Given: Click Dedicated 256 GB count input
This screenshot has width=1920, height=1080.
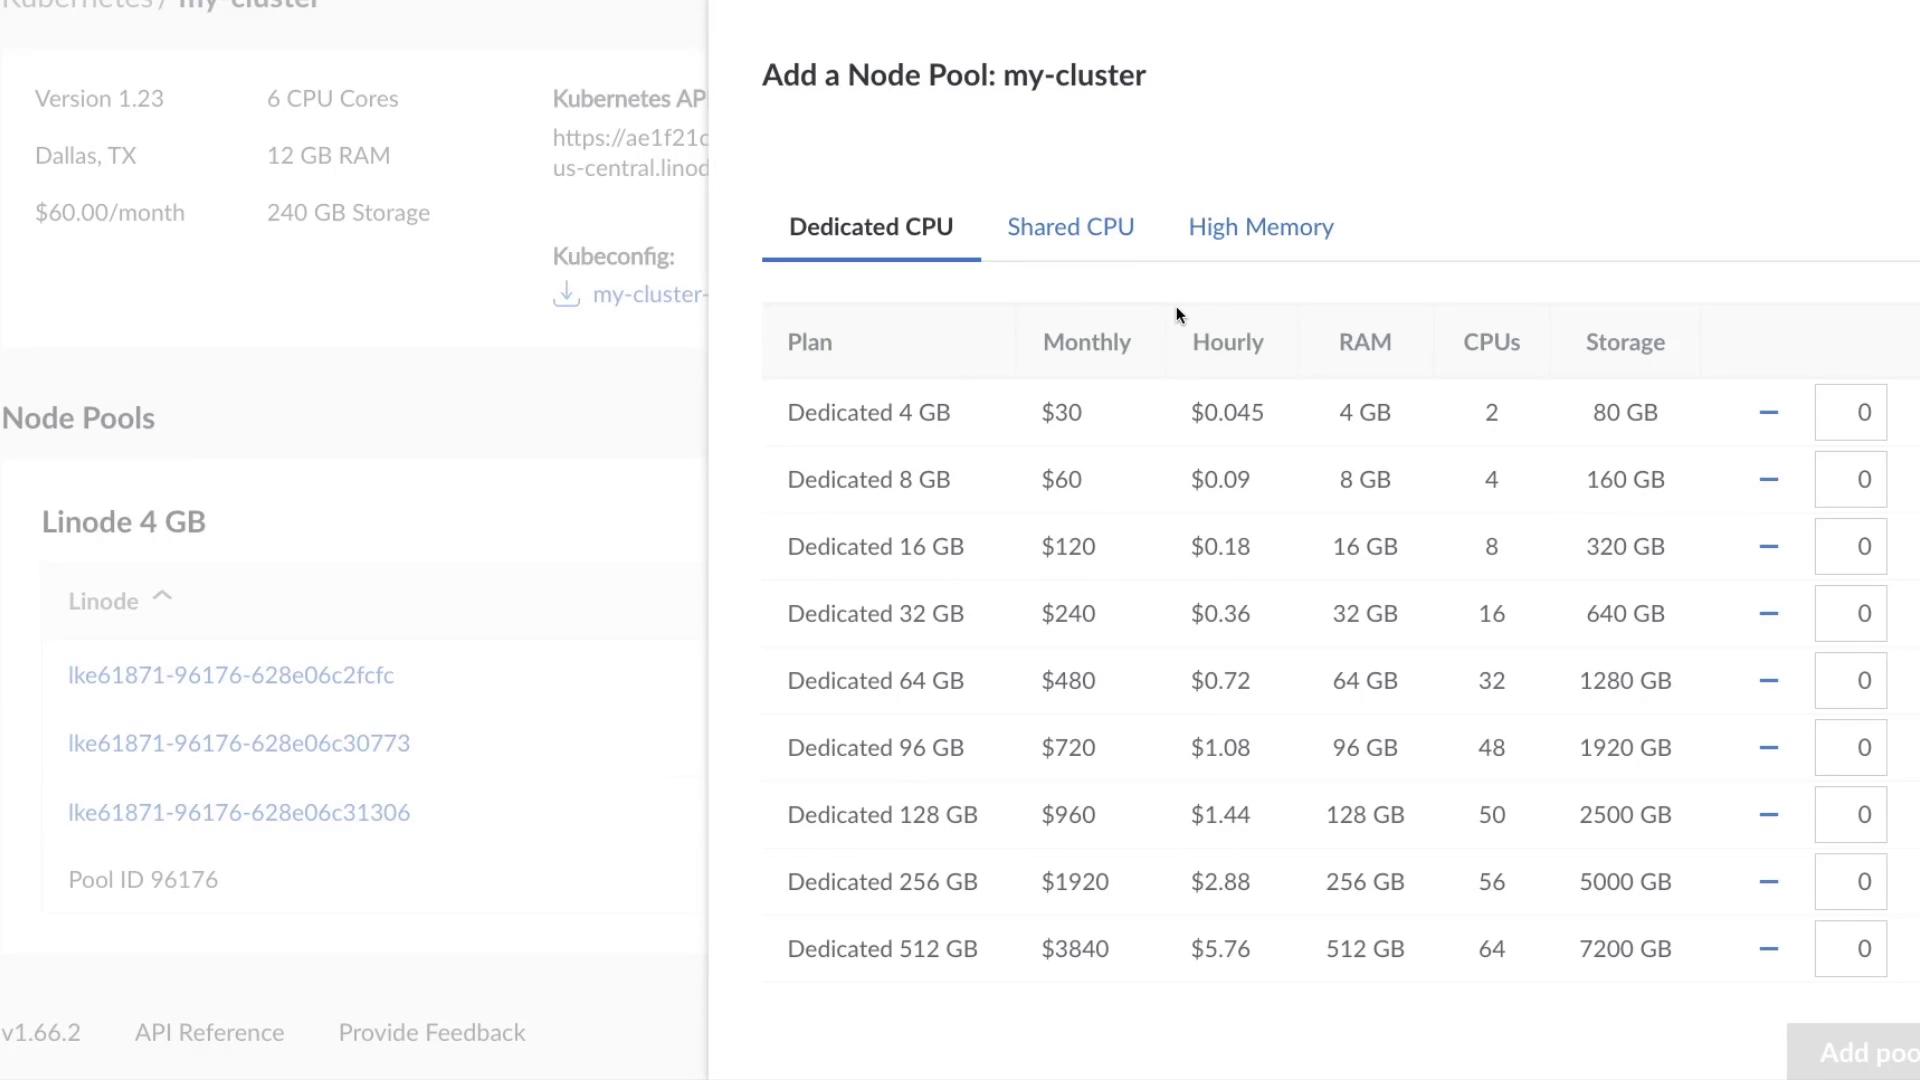Looking at the screenshot, I should [1850, 882].
